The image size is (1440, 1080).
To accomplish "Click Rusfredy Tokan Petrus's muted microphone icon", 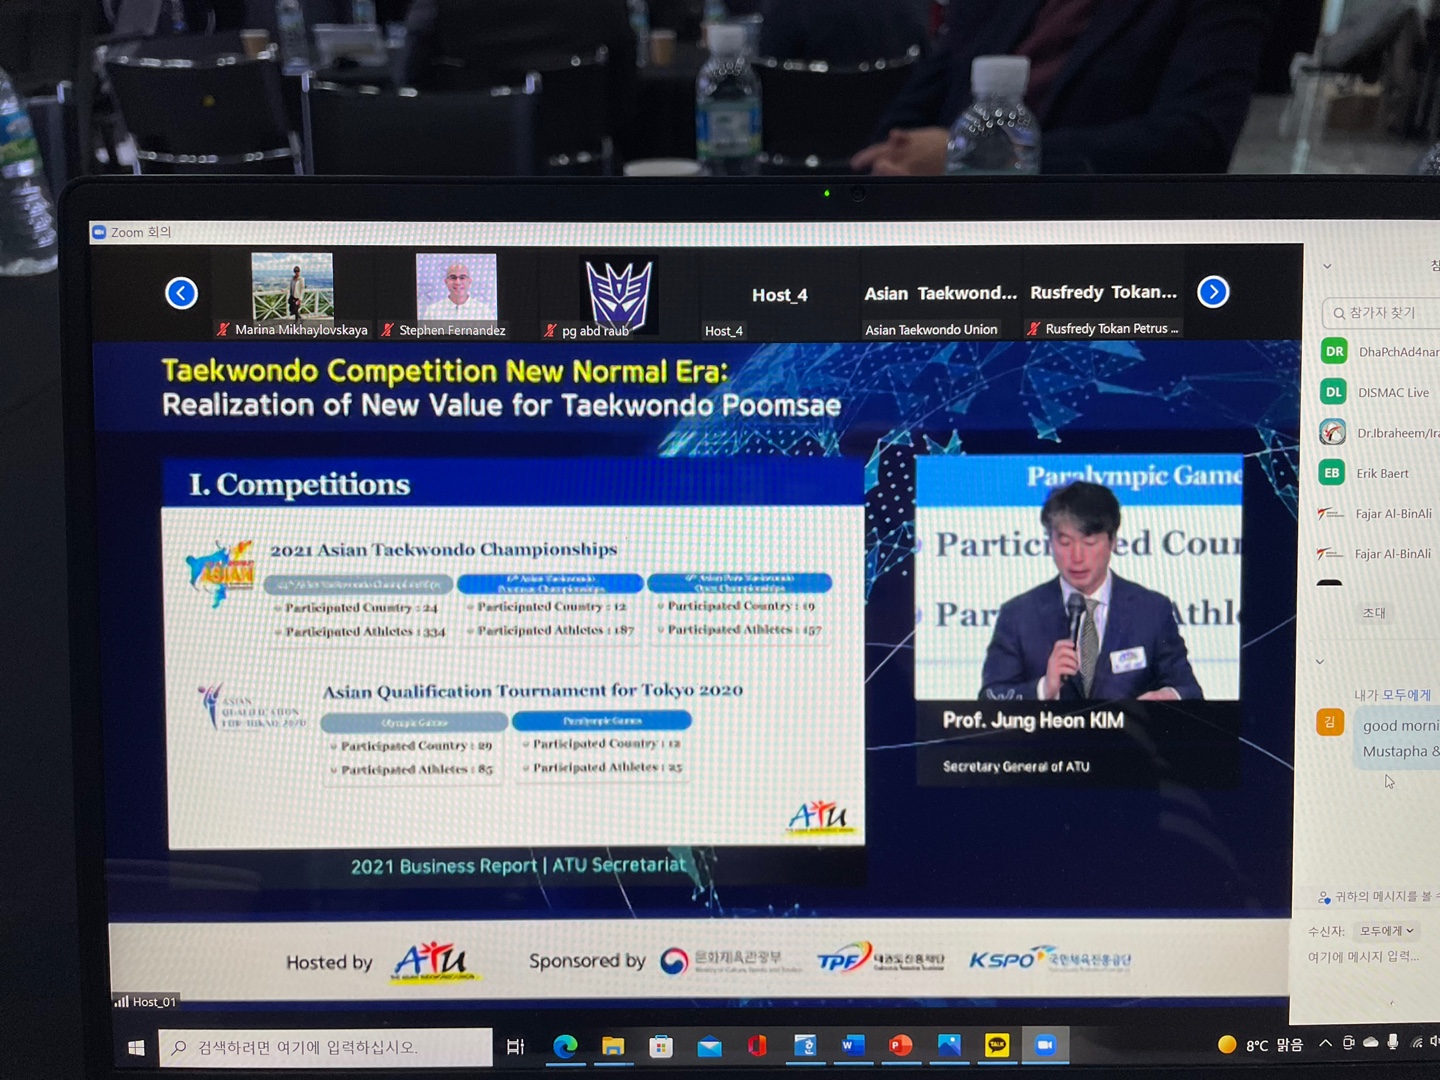I will click(1033, 328).
